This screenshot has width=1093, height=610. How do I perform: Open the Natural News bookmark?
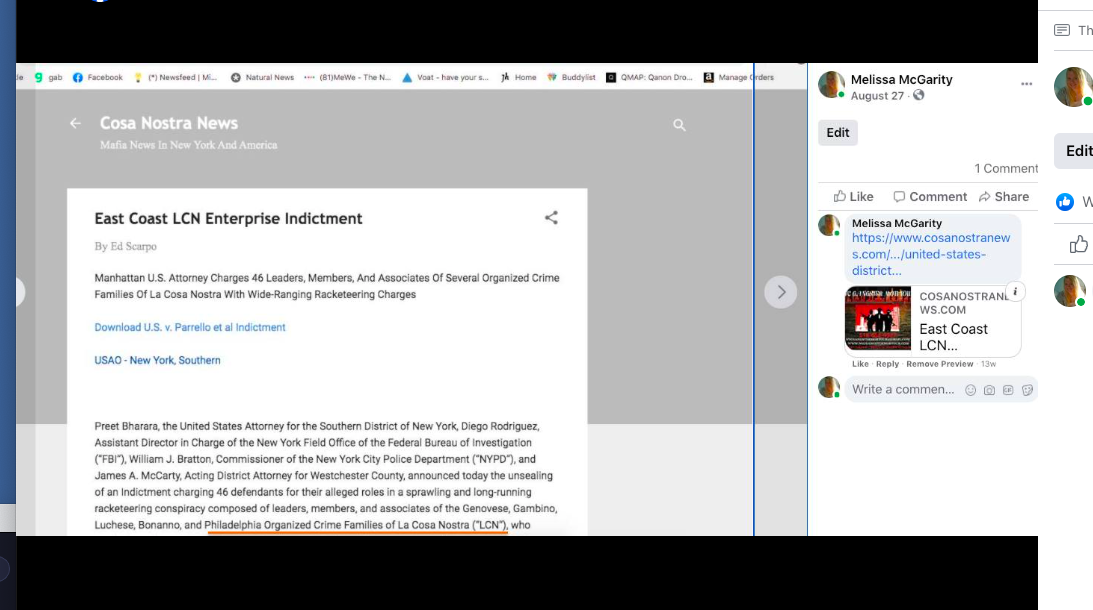[263, 77]
